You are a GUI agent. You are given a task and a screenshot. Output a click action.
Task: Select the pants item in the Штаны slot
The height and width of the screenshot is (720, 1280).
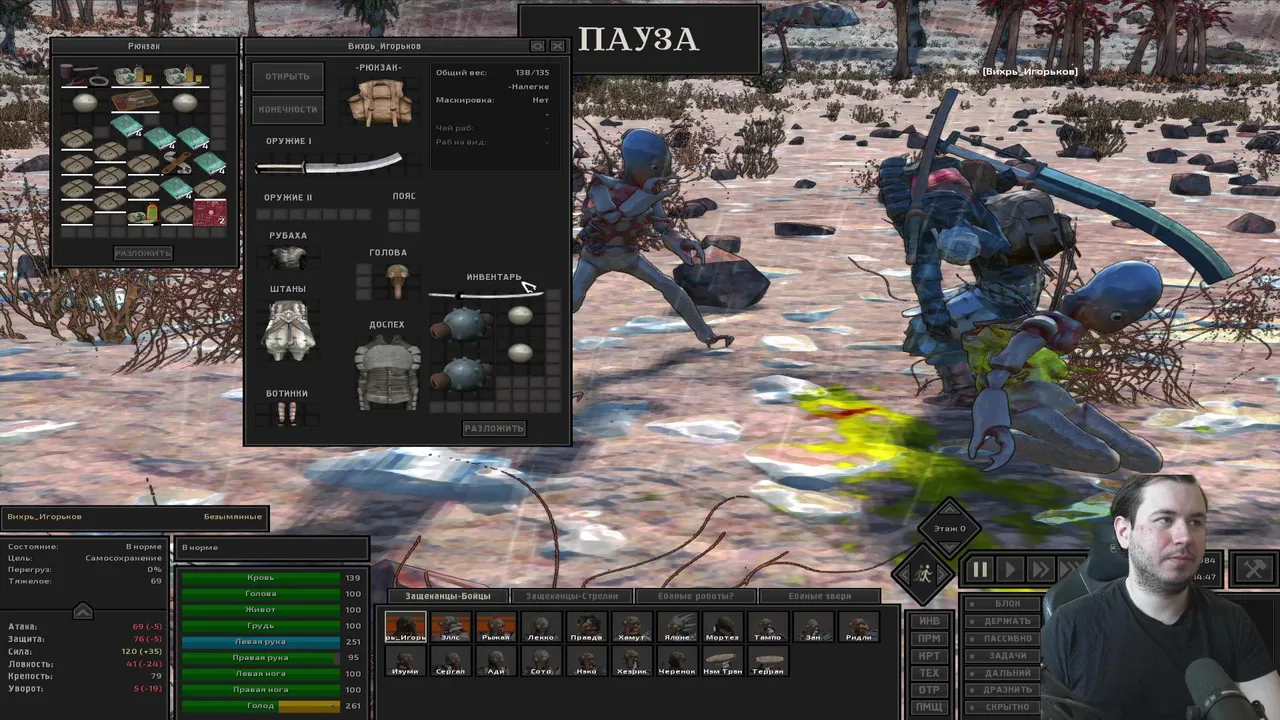tap(289, 330)
